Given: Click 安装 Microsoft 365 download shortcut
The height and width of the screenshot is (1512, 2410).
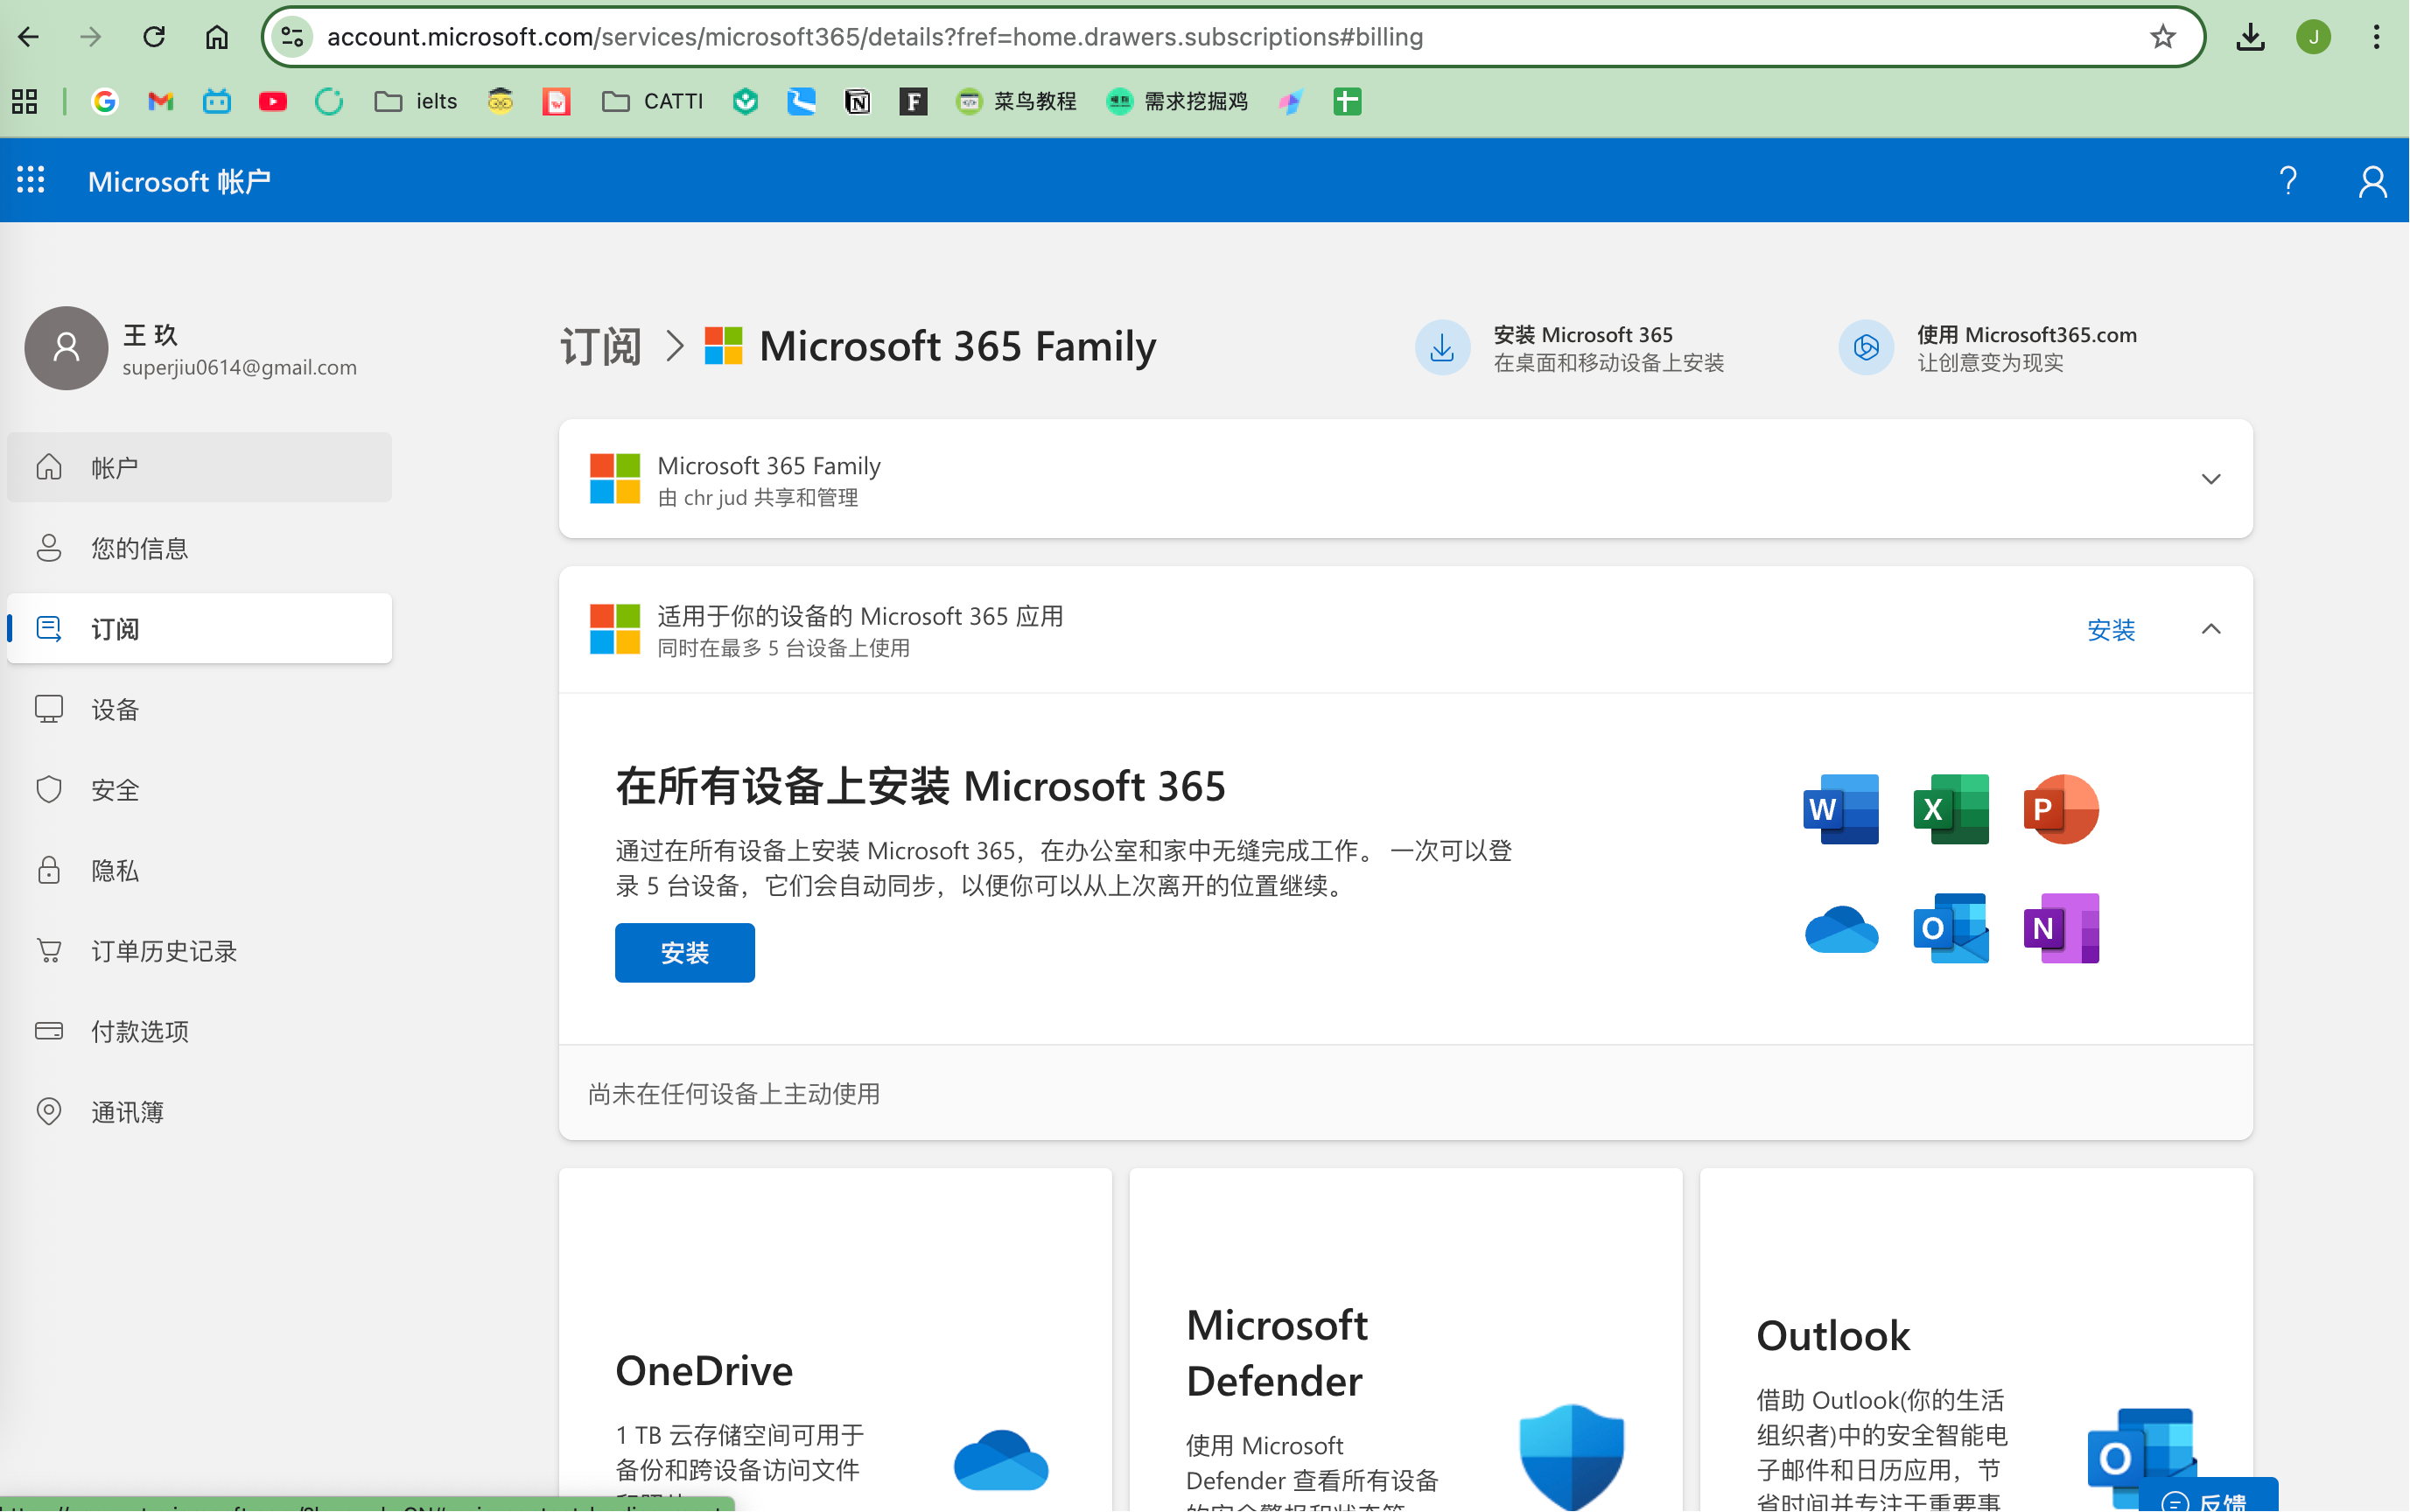Looking at the screenshot, I should pyautogui.click(x=1570, y=347).
